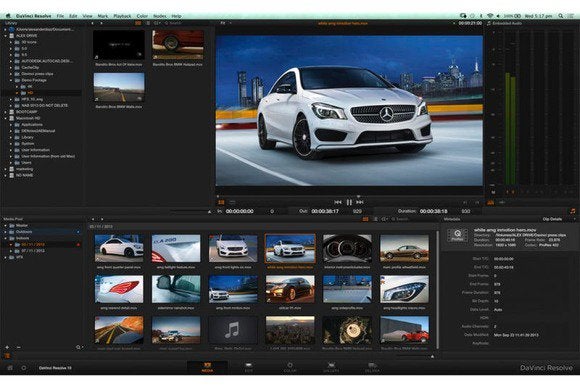Image resolution: width=580 pixels, height=388 pixels.
Task: Open the Nodes menu
Action: pos(159,16)
